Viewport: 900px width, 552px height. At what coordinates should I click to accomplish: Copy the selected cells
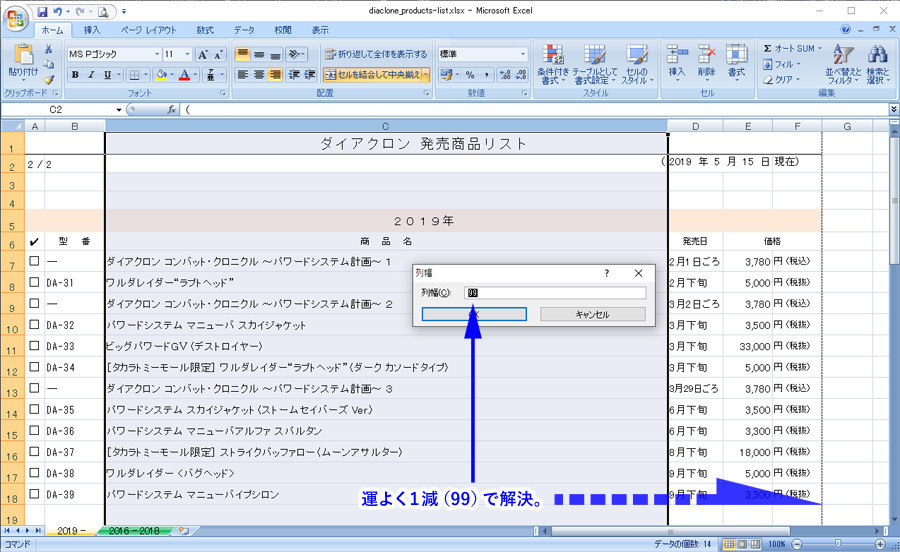click(49, 64)
